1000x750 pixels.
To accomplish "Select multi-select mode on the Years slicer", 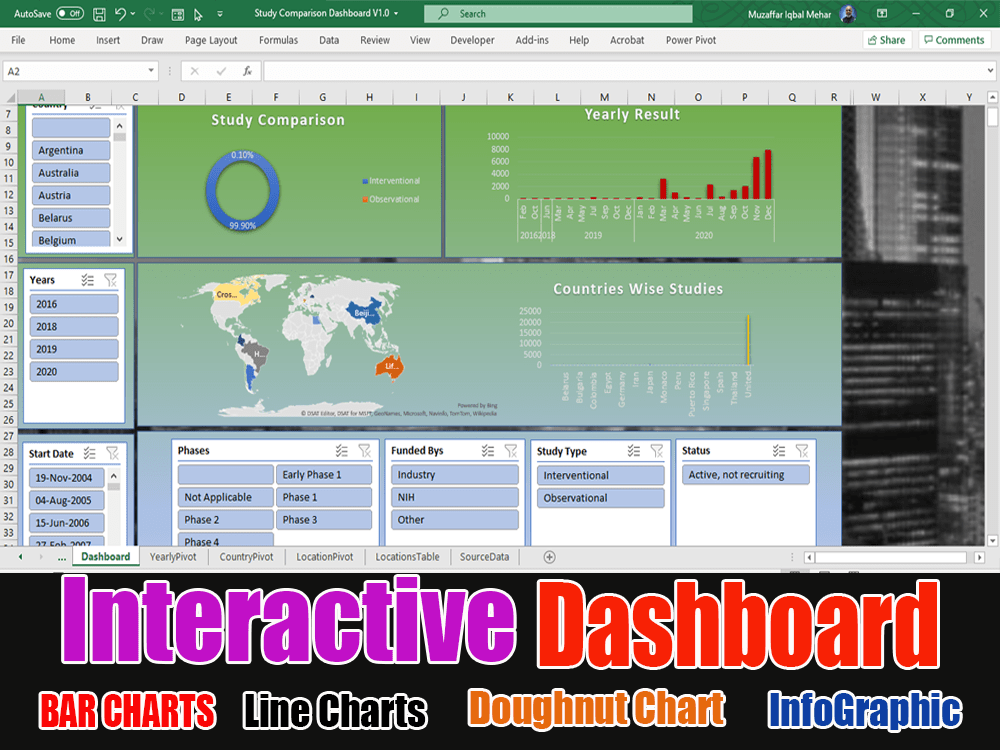I will point(87,280).
